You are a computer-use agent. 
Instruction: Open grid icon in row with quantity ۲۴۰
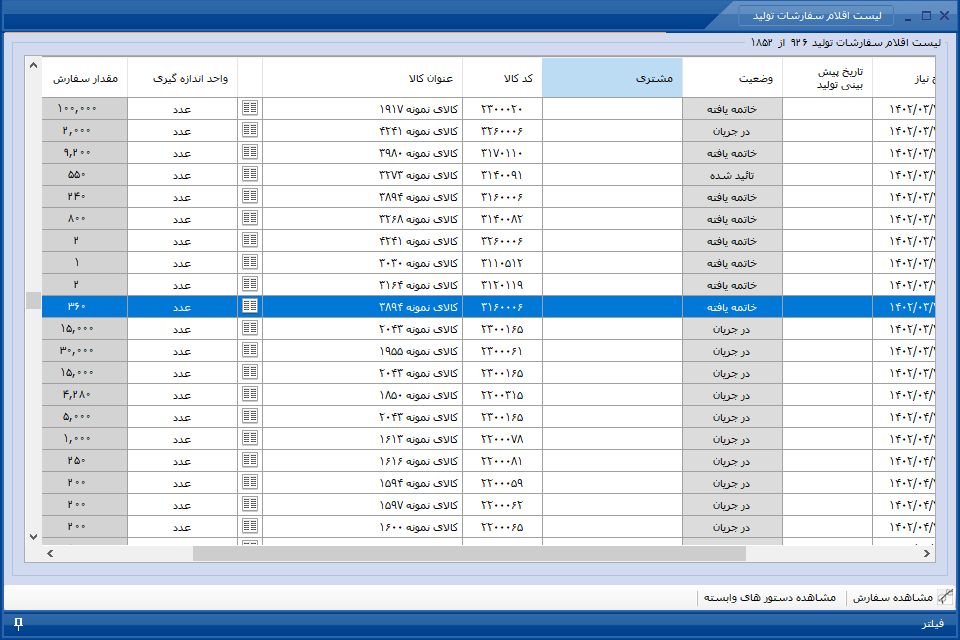coord(250,197)
